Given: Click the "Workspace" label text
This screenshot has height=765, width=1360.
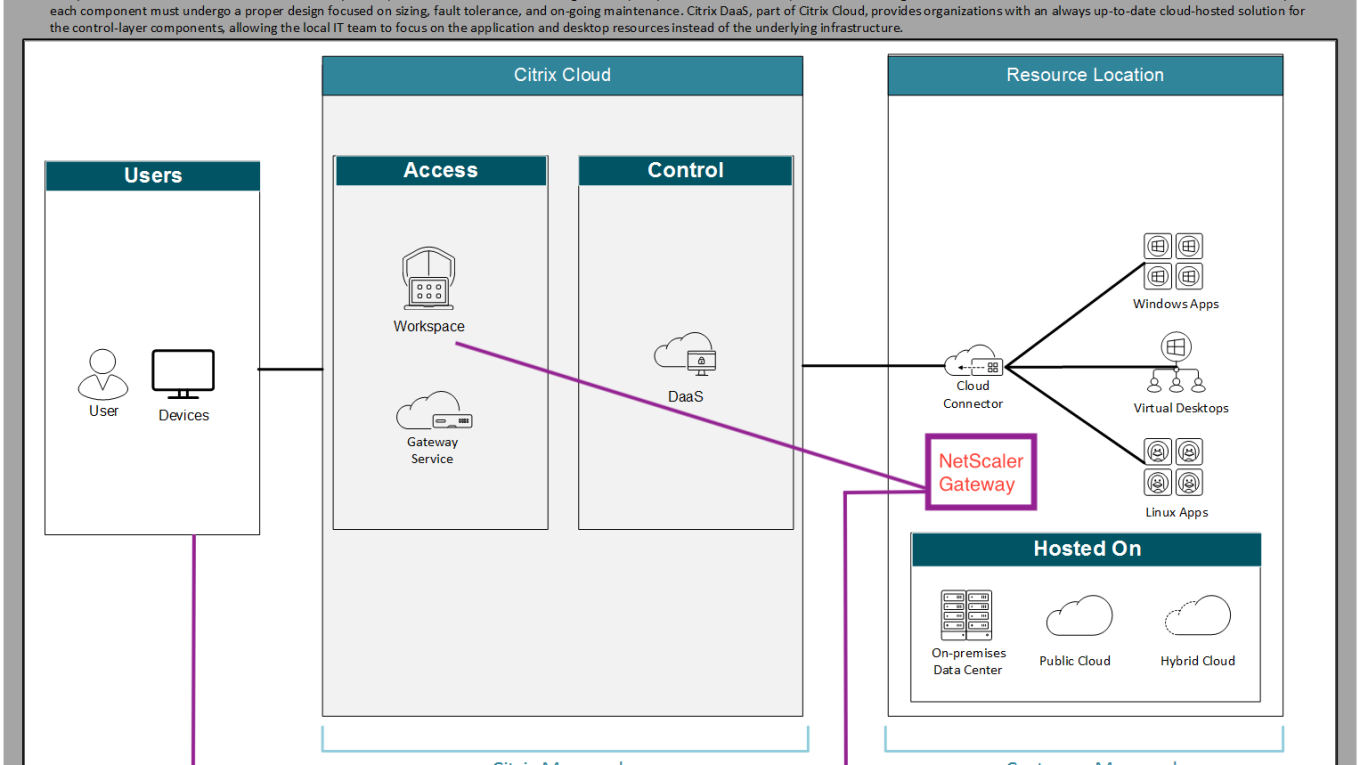Looking at the screenshot, I should click(429, 326).
